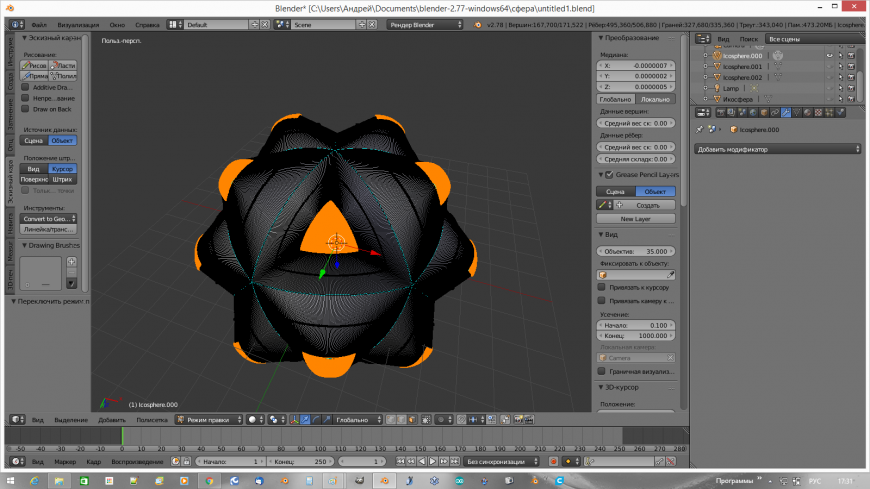The height and width of the screenshot is (489, 870).
Task: Click the New Layer button
Action: pos(636,219)
